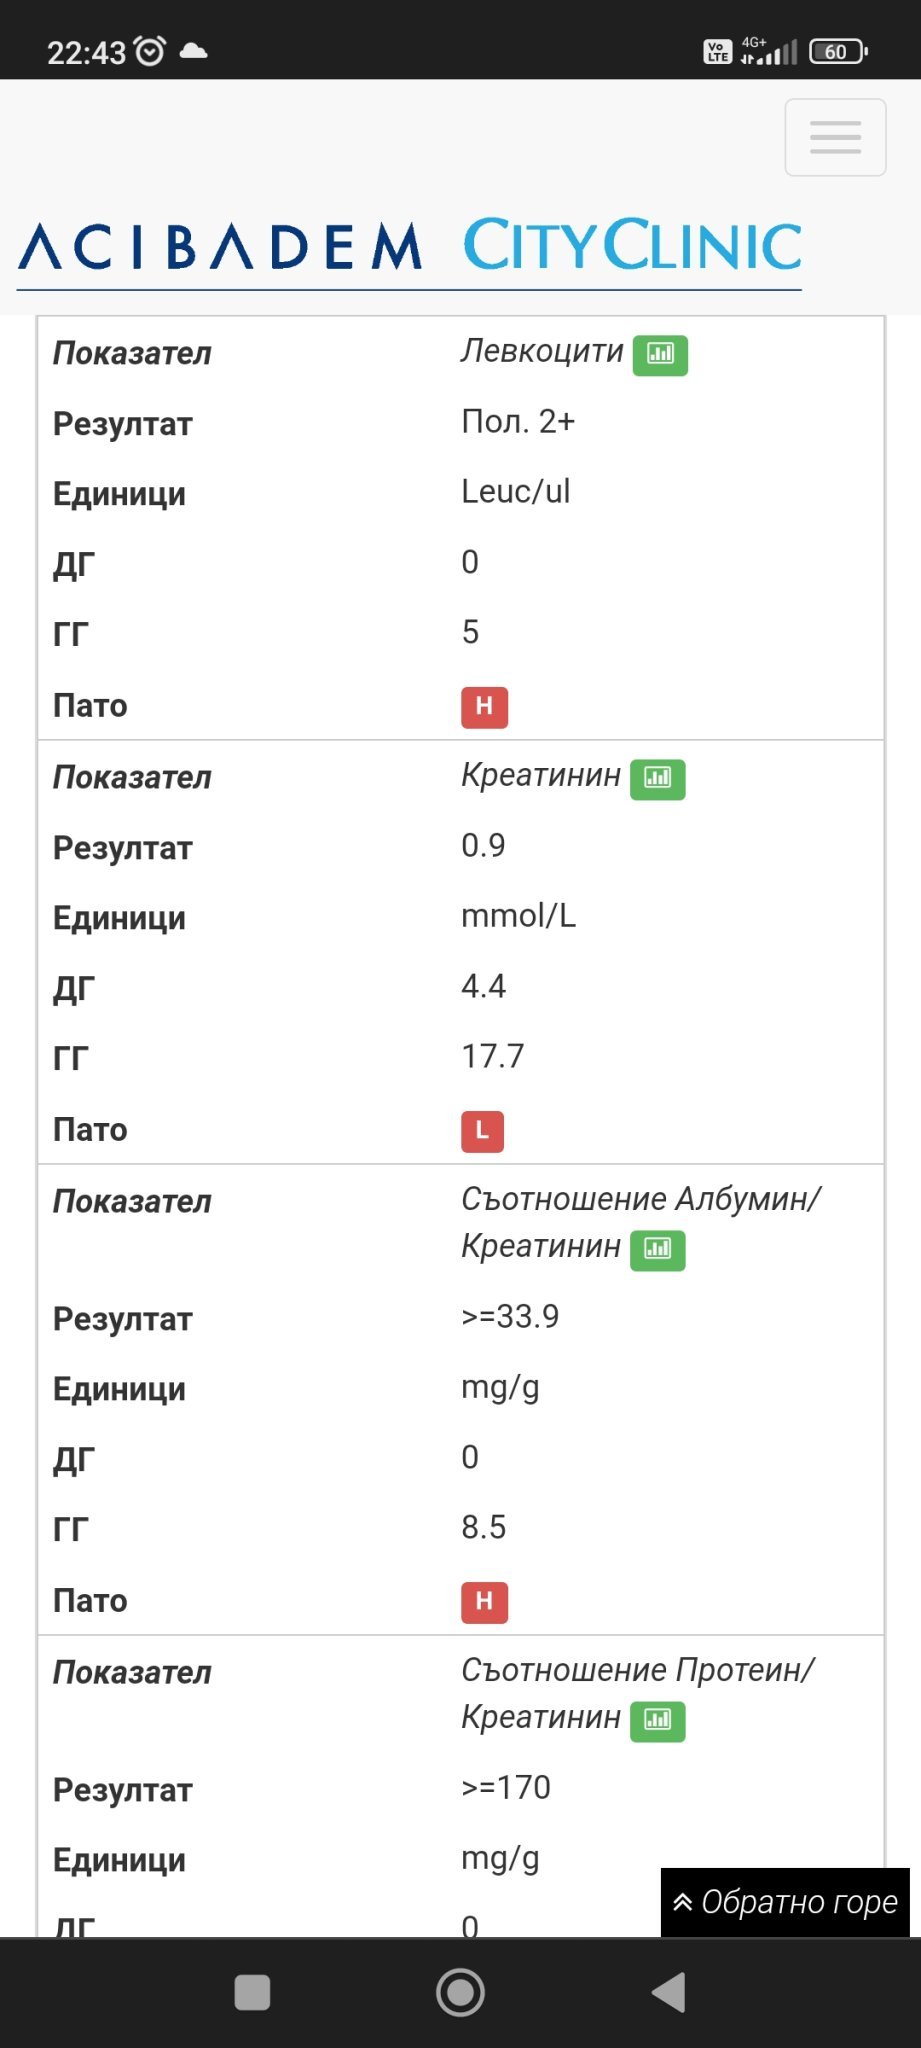Open the hamburger navigation menu
921x2048 pixels.
[x=835, y=138]
